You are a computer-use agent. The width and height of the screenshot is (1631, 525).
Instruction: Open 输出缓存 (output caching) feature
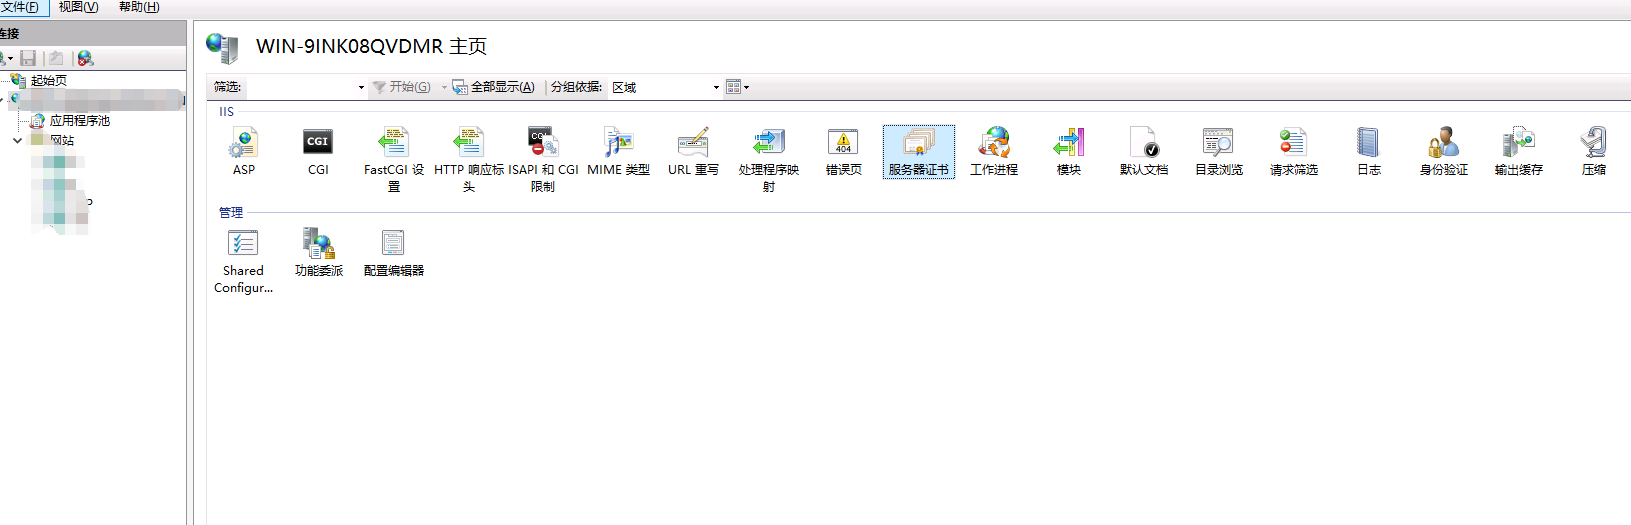1519,152
